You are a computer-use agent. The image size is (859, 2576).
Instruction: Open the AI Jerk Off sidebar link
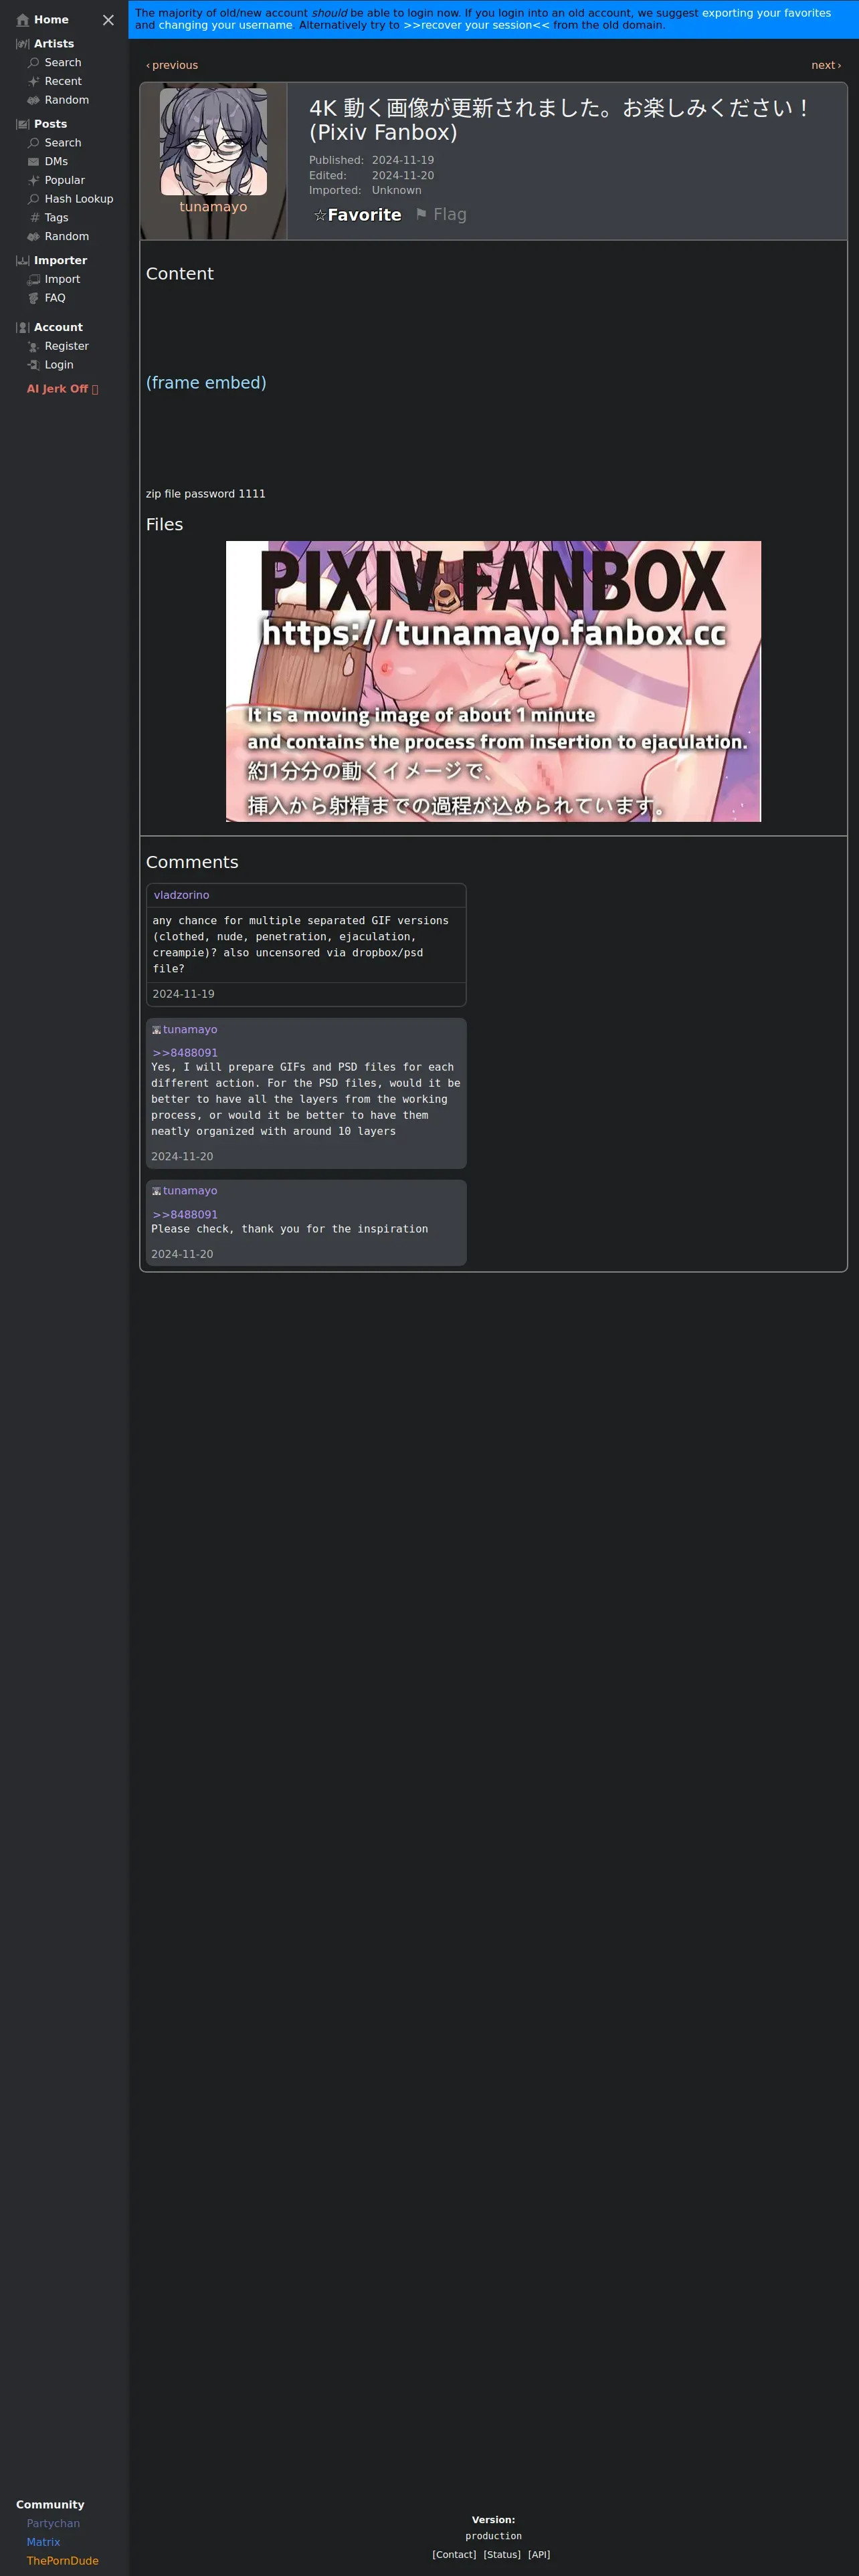[62, 389]
